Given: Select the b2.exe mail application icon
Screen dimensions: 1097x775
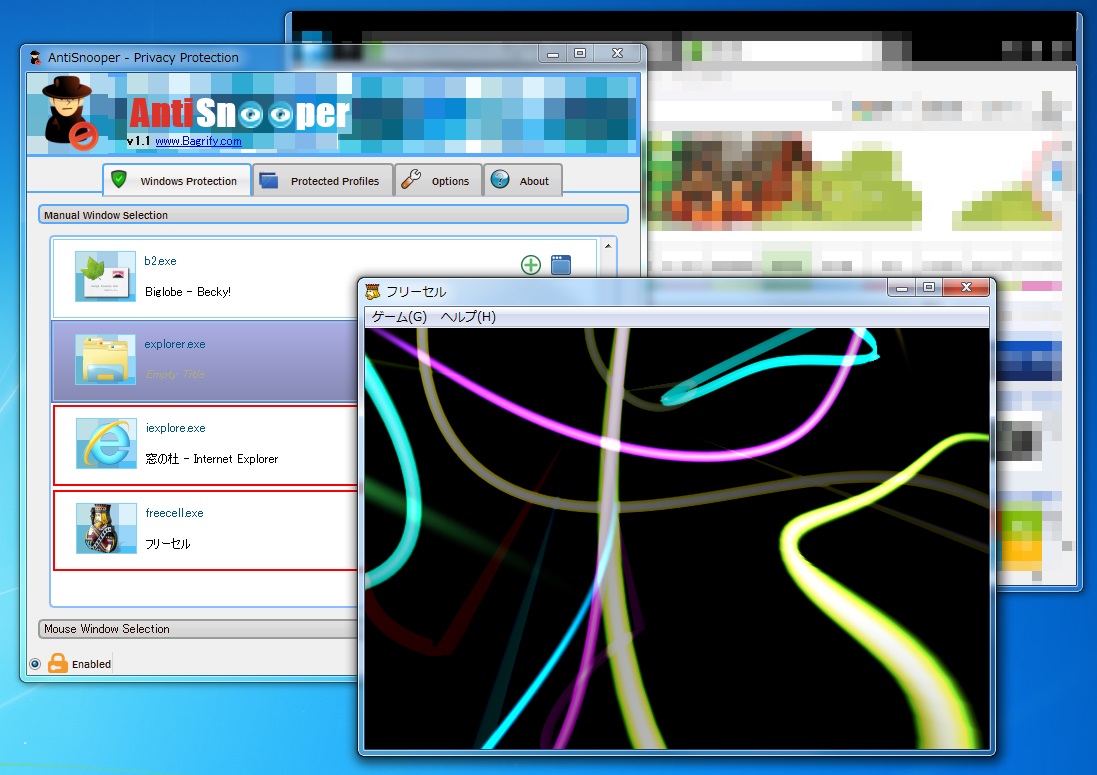Looking at the screenshot, I should 106,276.
